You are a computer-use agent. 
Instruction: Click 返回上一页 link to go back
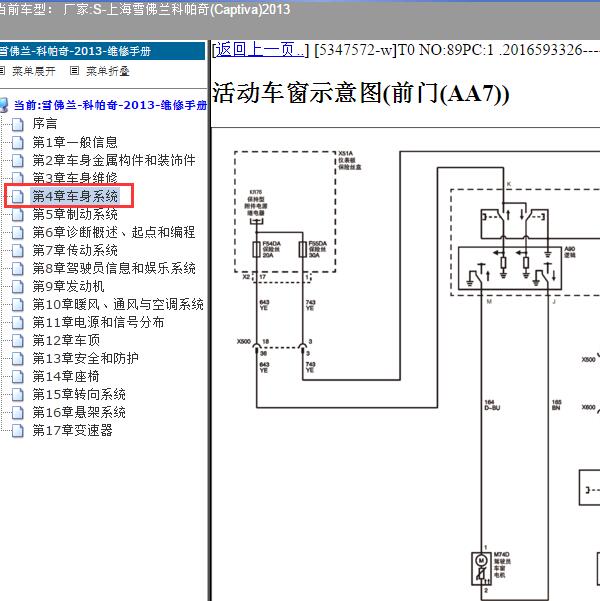click(260, 50)
